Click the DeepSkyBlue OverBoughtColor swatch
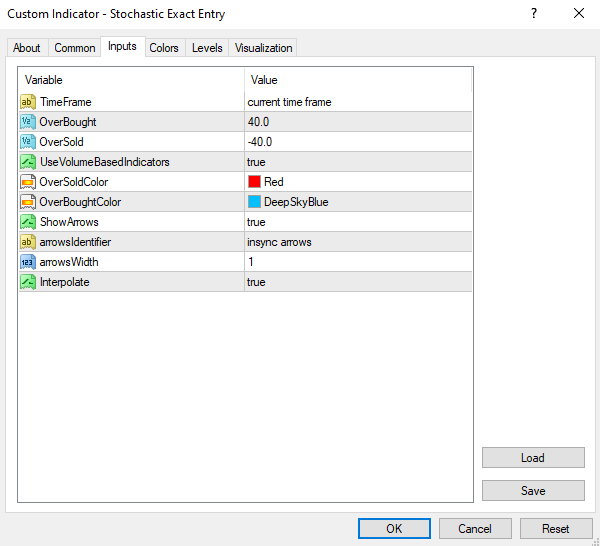The image size is (600, 546). point(254,202)
